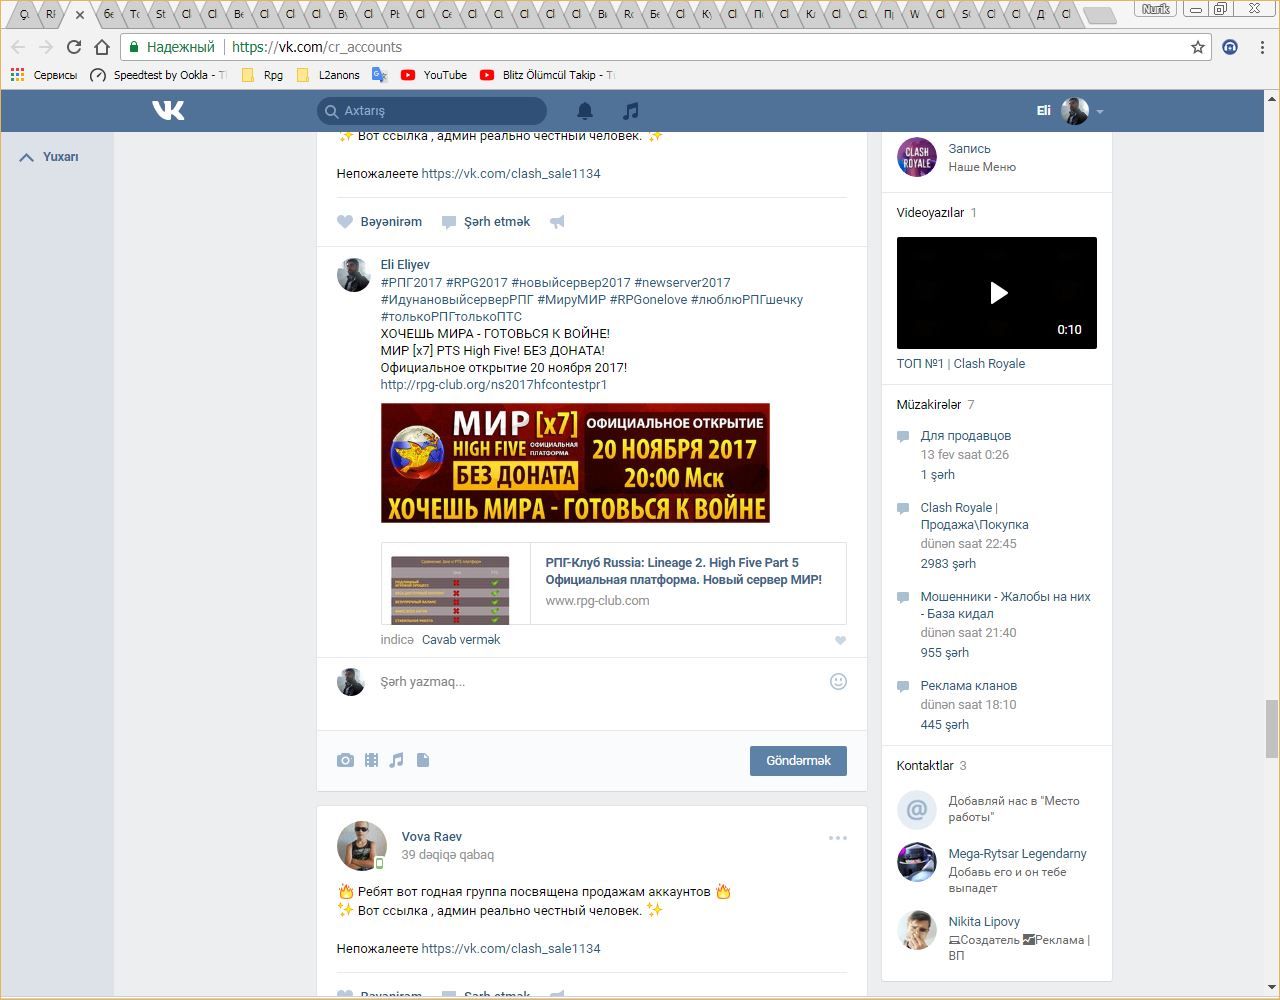
Task: Attach a document using file icon
Action: [423, 760]
